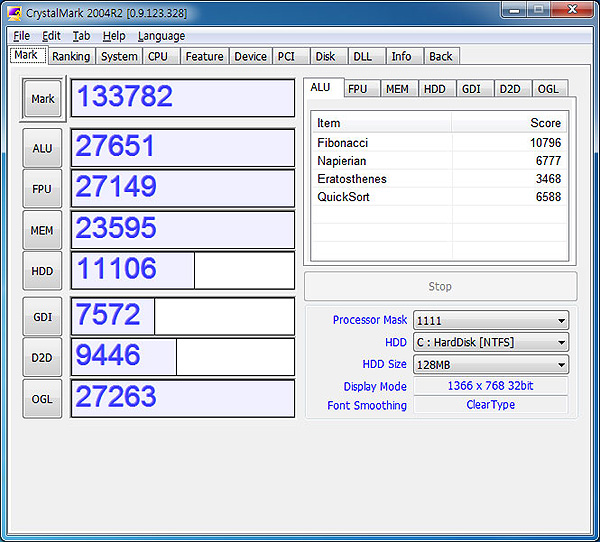This screenshot has width=600, height=542.
Task: Click Fibonacci score 10796
Action: coord(545,143)
